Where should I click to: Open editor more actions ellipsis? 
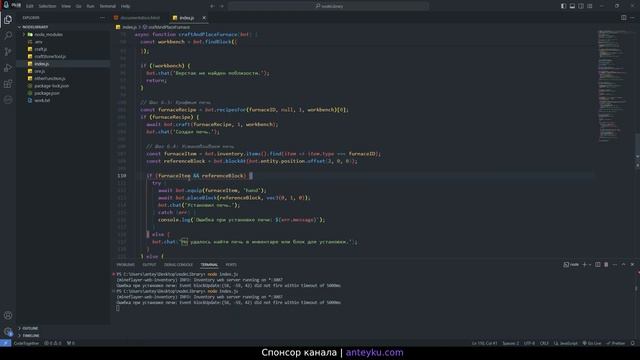(x=632, y=18)
